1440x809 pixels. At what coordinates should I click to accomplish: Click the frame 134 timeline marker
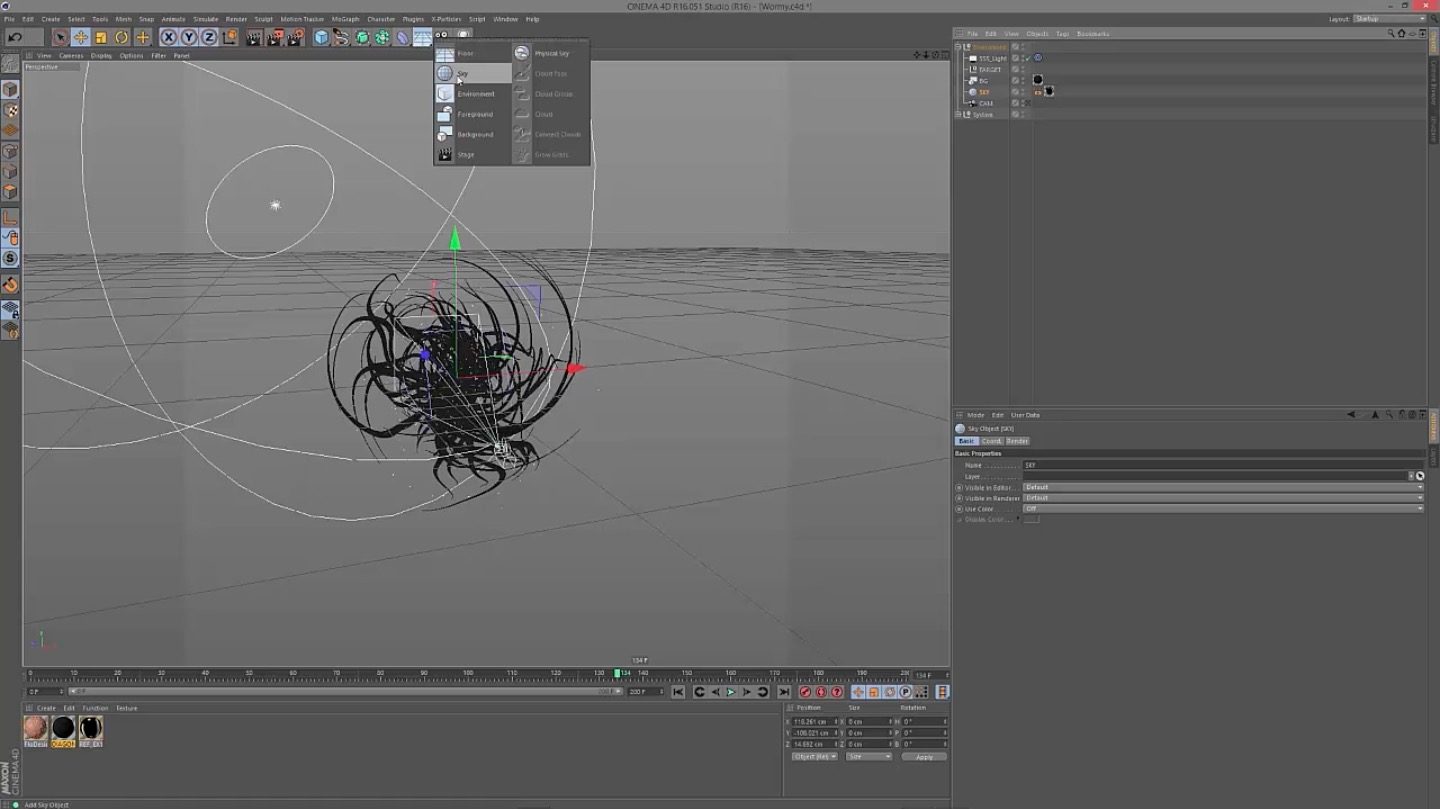[617, 673]
